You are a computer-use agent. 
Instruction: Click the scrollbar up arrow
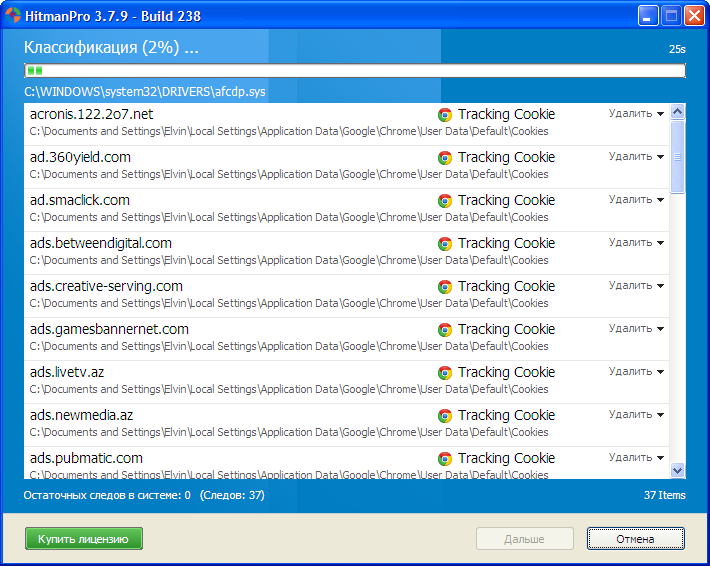pyautogui.click(x=677, y=111)
